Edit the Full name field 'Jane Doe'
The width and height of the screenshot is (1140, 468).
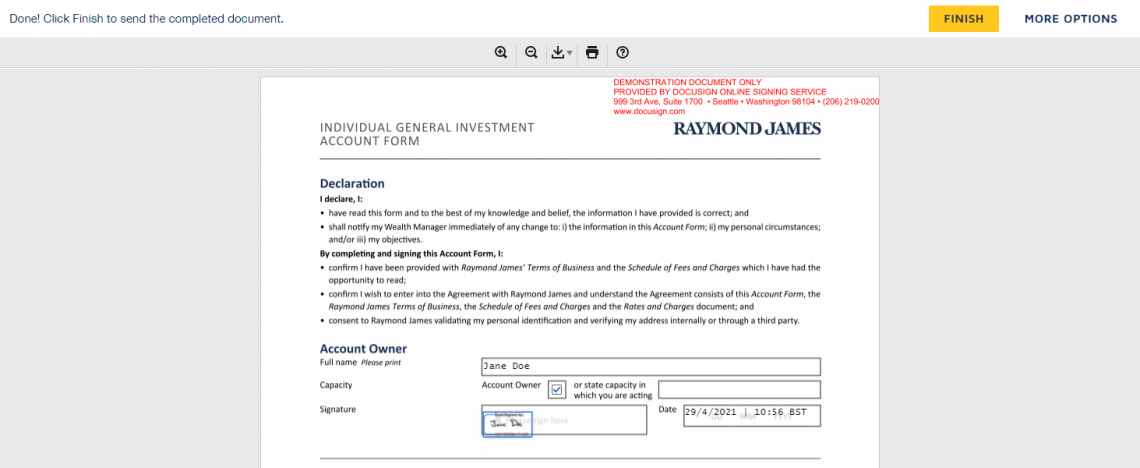tap(651, 366)
